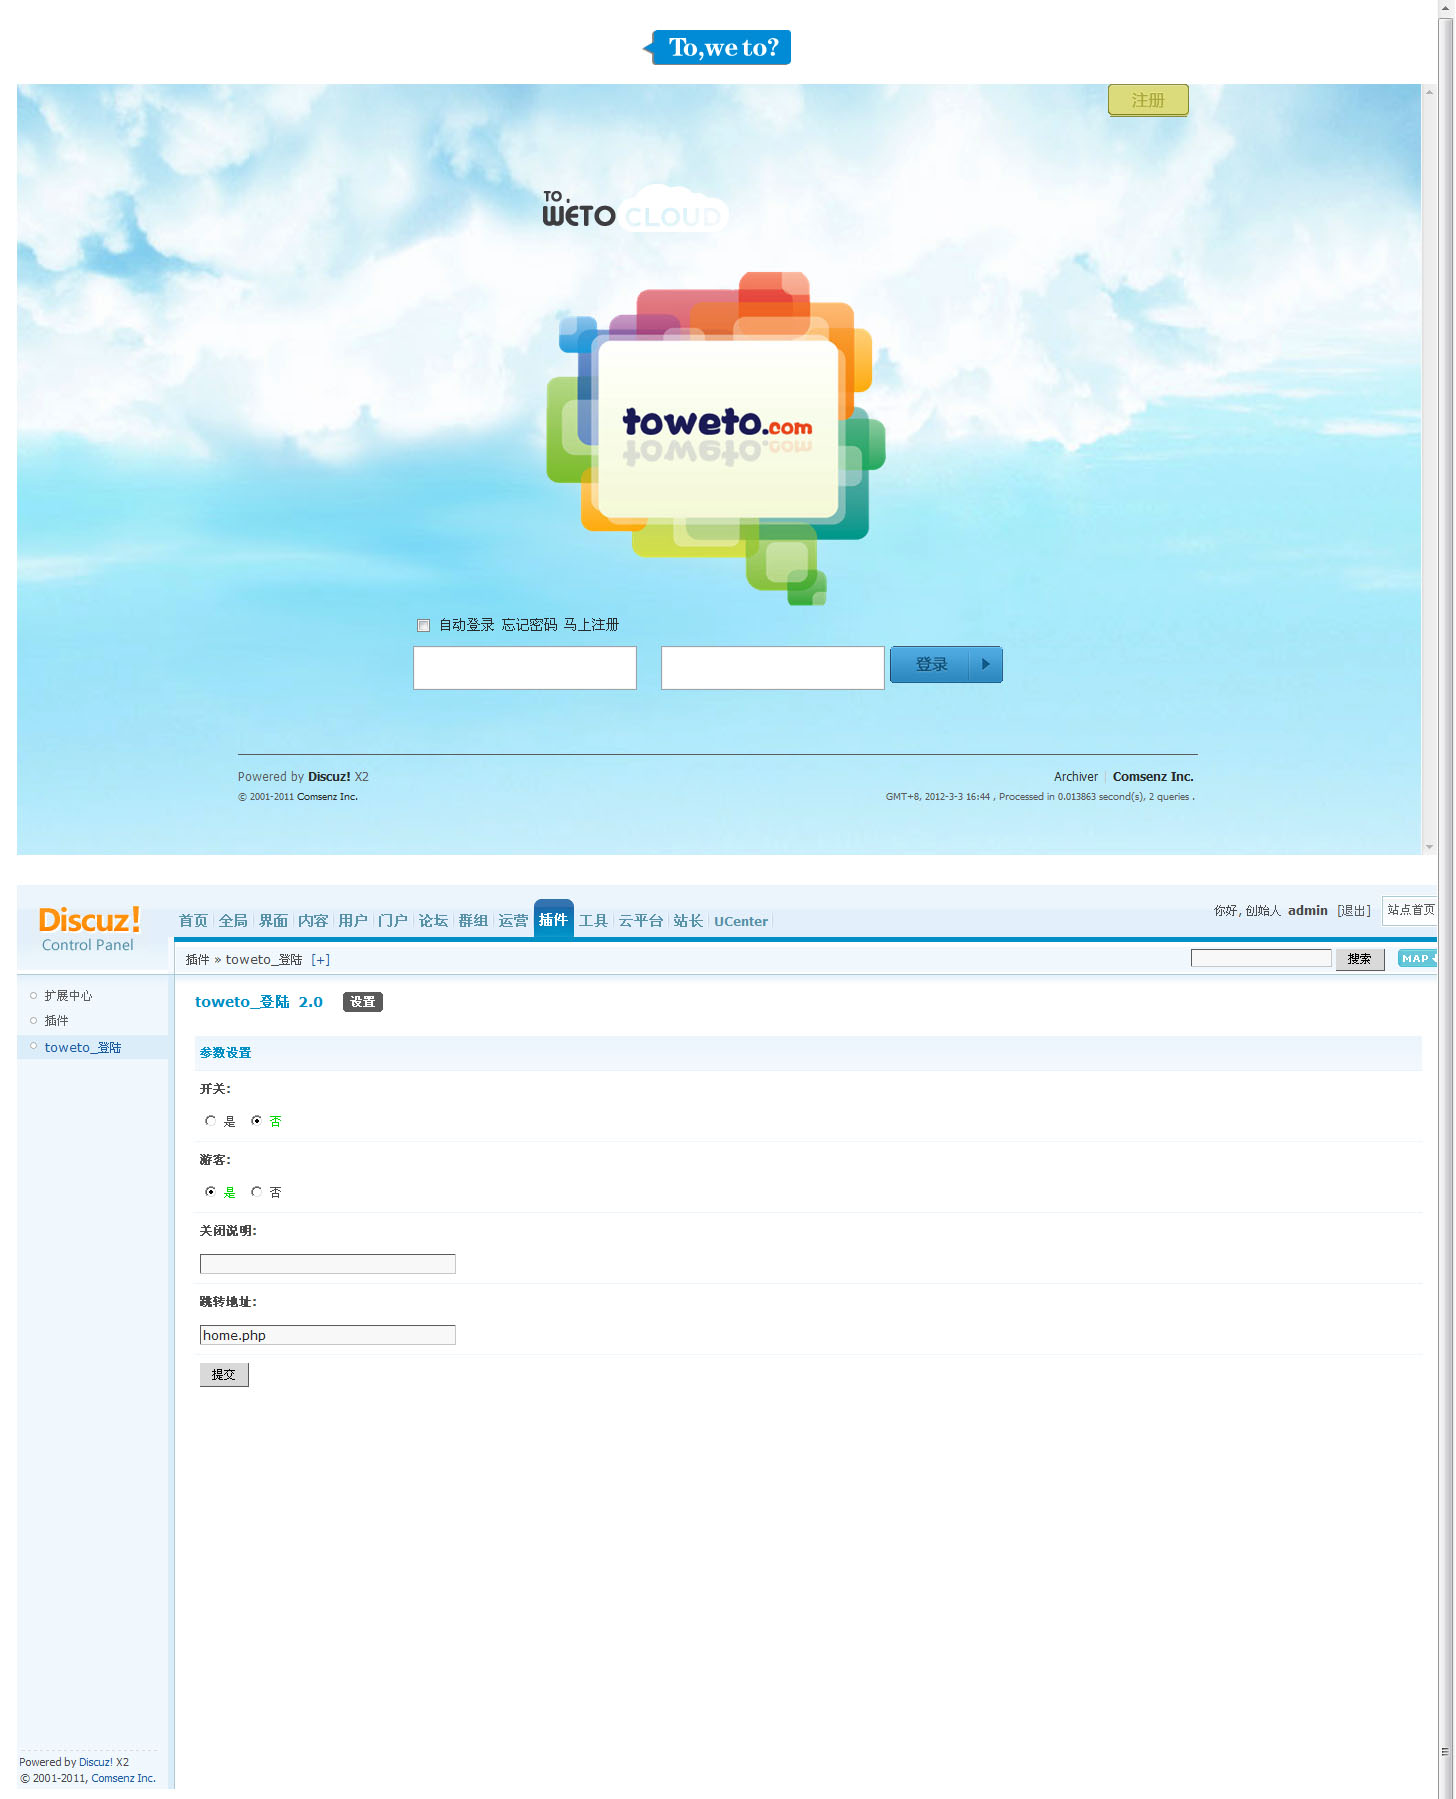The height and width of the screenshot is (1799, 1456).
Task: Open the 群组 menu
Action: point(473,921)
